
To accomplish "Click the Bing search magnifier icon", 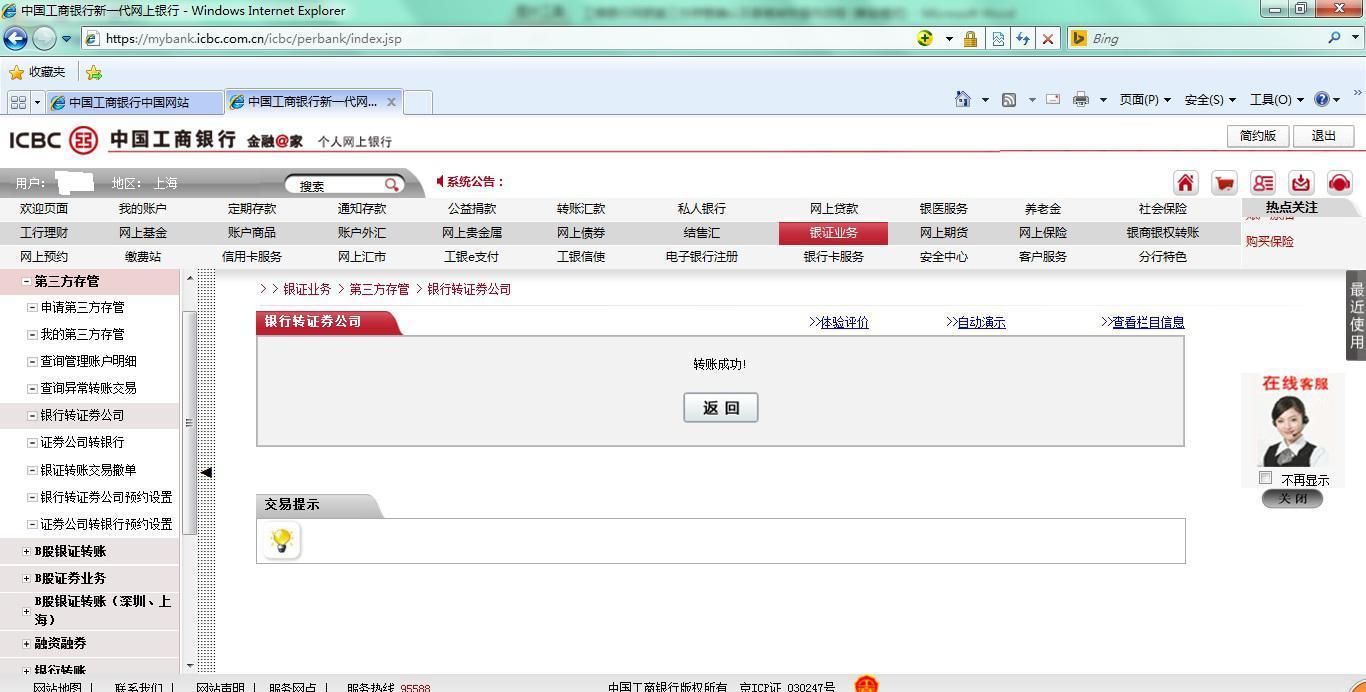I will pyautogui.click(x=1335, y=38).
